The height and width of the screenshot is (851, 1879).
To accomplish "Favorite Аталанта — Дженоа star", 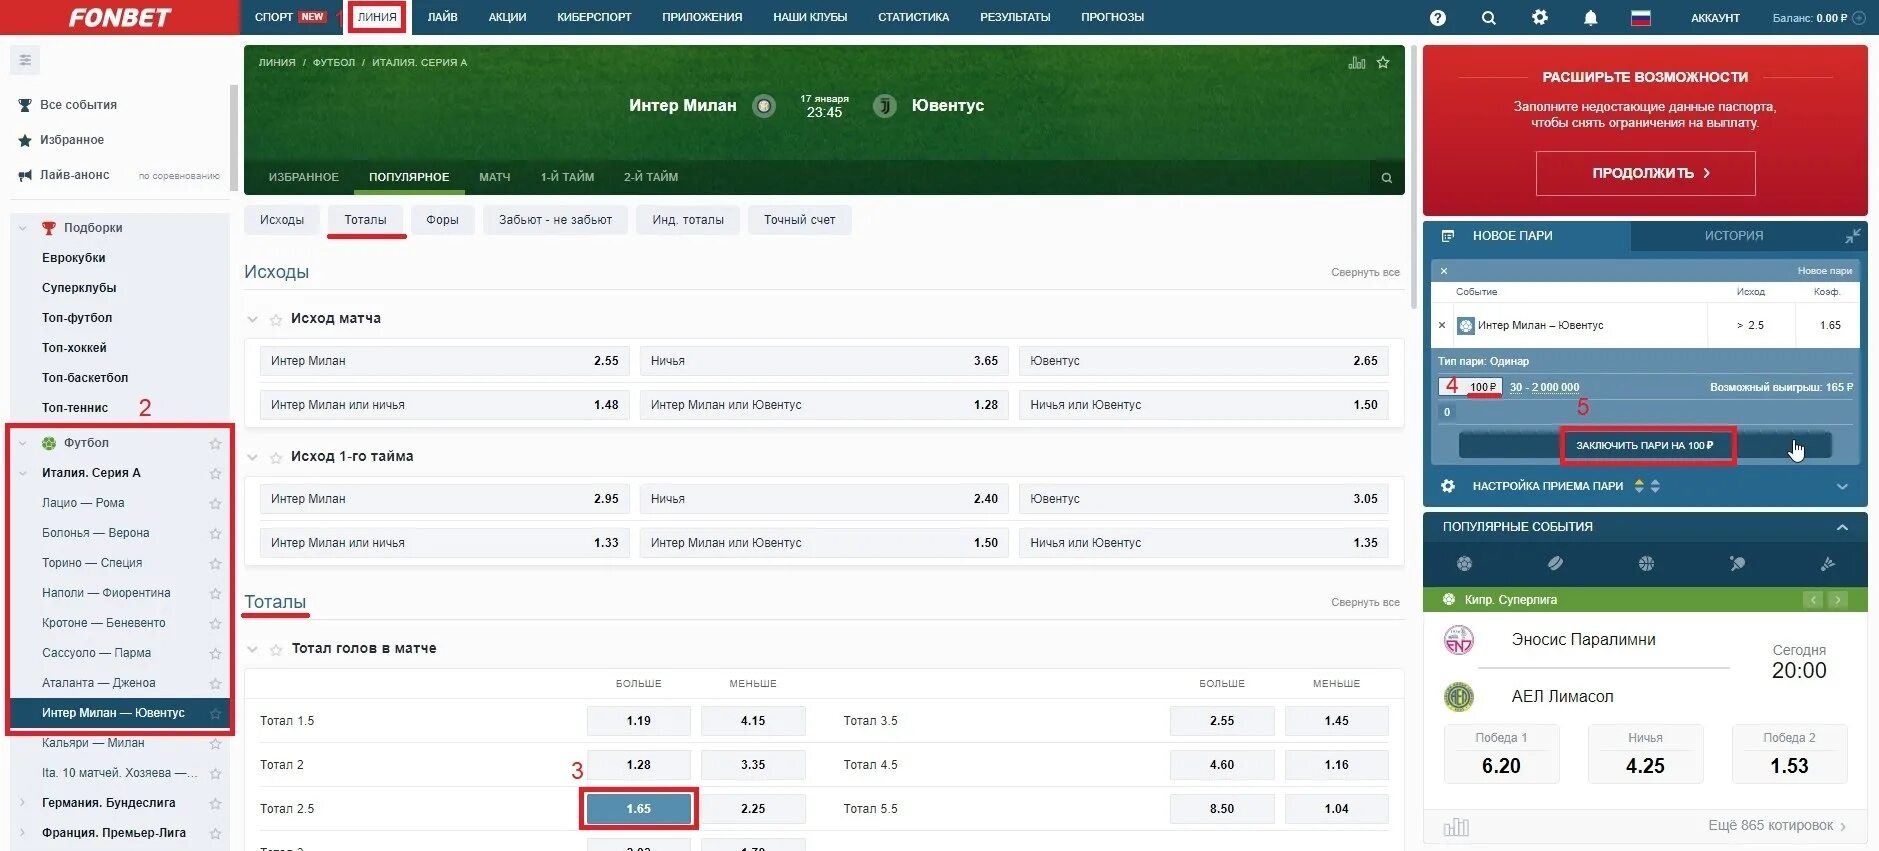I will [215, 683].
